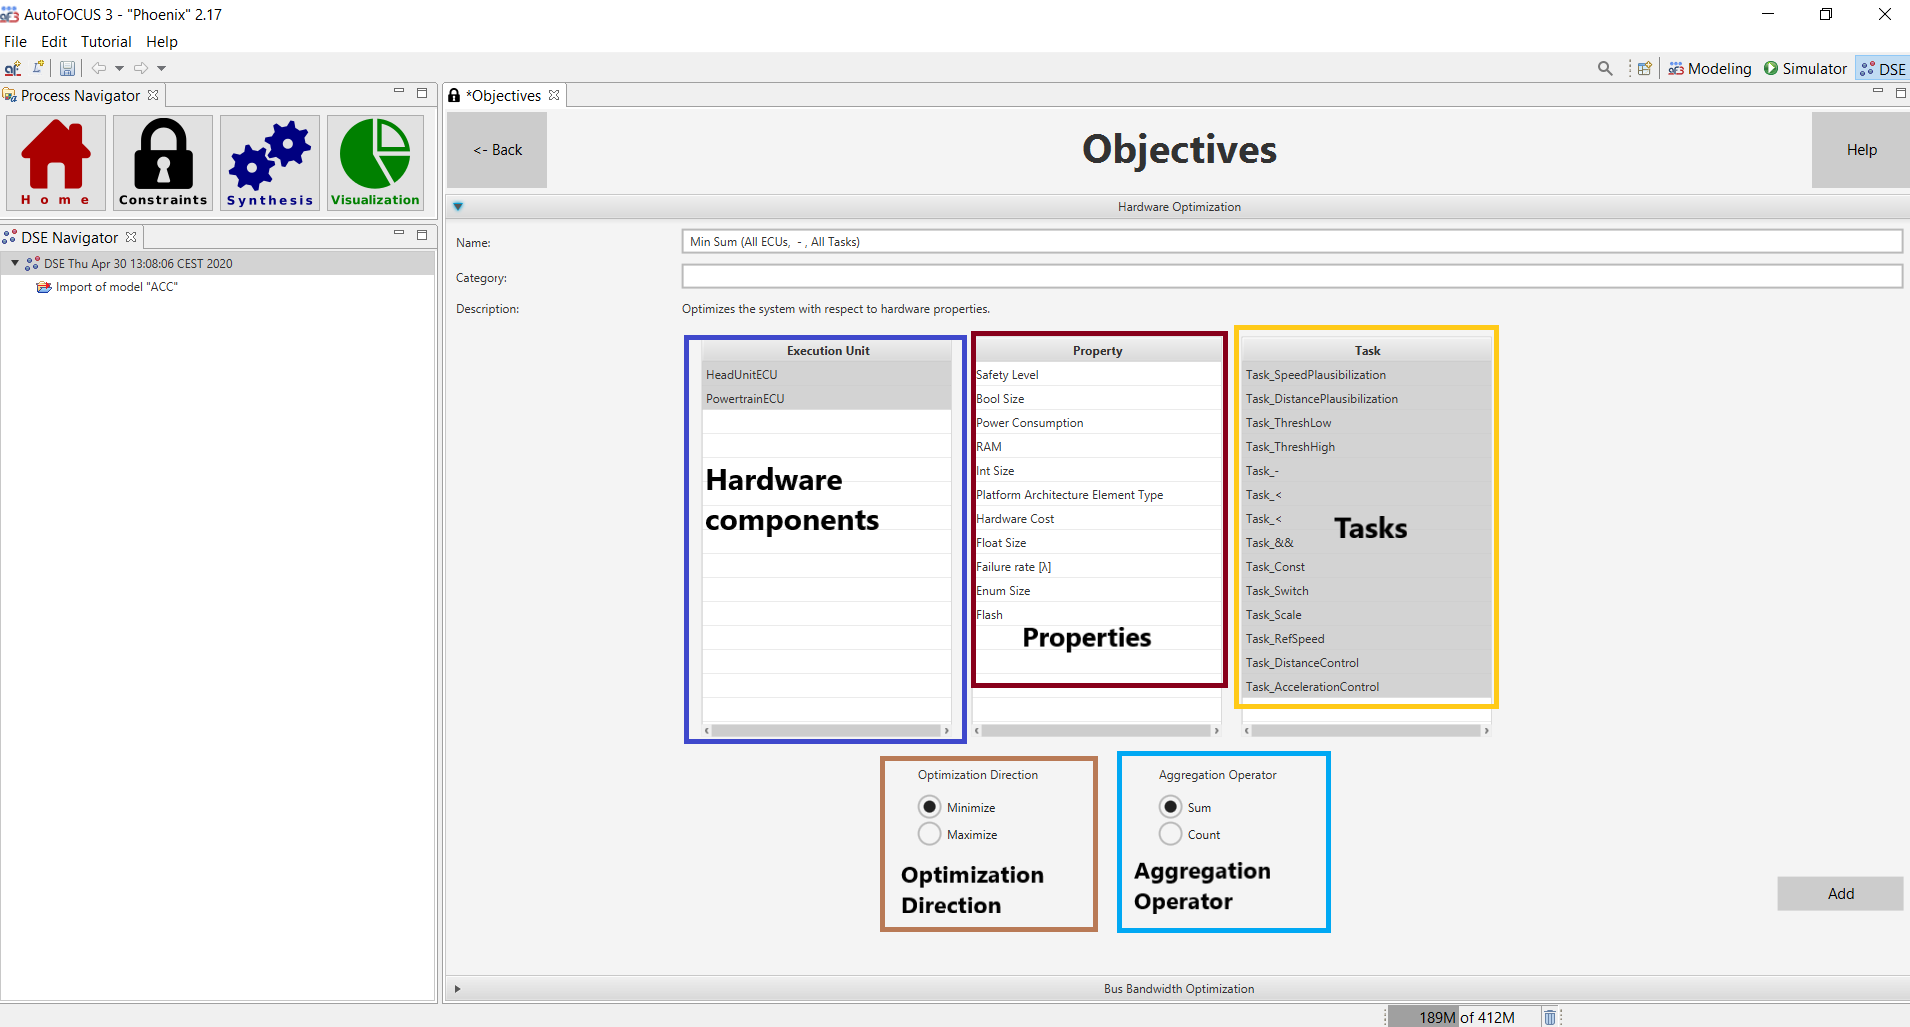The width and height of the screenshot is (1910, 1027).
Task: Close the DSE Navigator view
Action: coord(131,237)
